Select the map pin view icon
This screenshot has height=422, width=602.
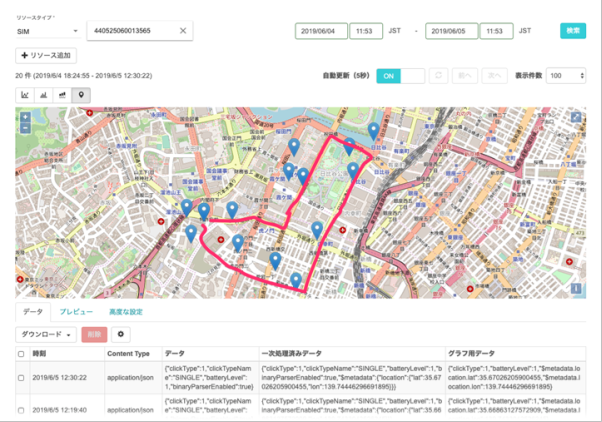(80, 95)
